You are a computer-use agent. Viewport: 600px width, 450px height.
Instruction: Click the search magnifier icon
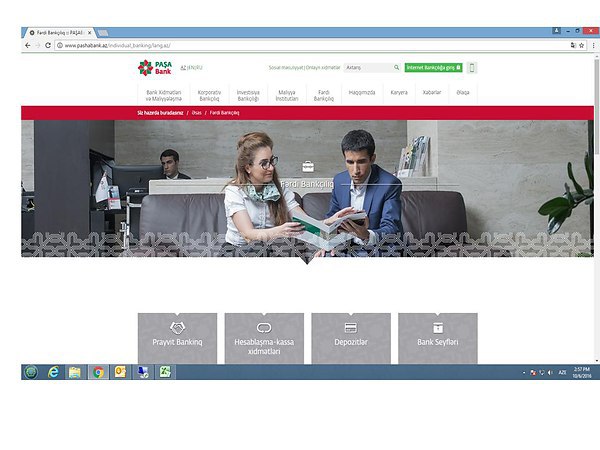[x=397, y=68]
